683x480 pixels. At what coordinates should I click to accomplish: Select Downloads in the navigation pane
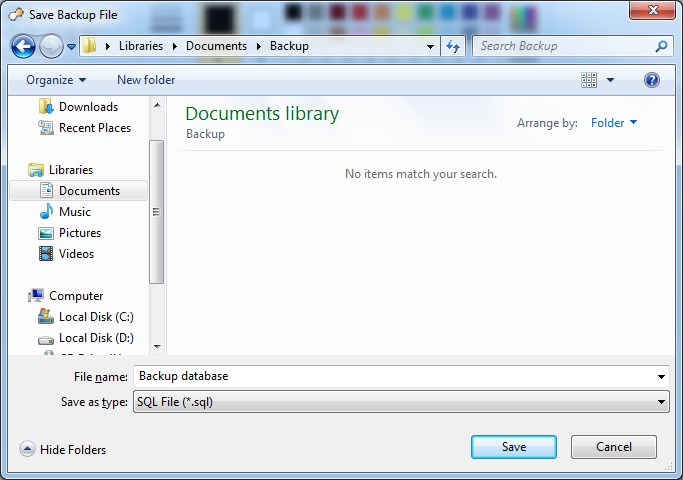click(x=87, y=107)
